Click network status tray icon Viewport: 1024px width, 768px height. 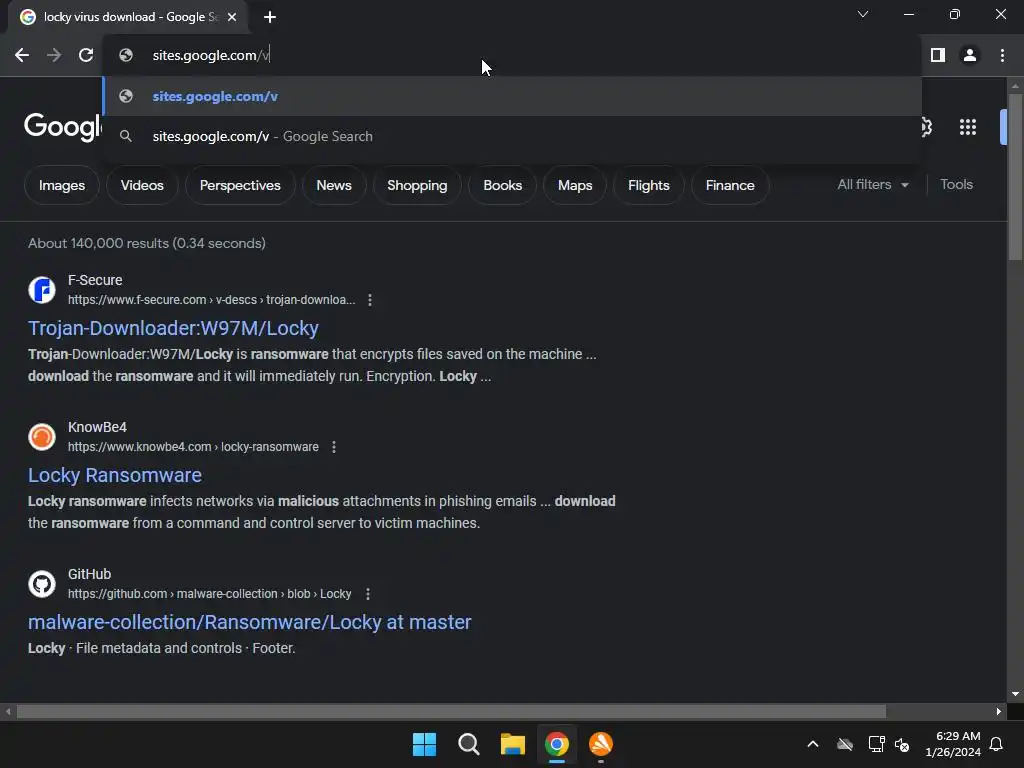click(876, 744)
